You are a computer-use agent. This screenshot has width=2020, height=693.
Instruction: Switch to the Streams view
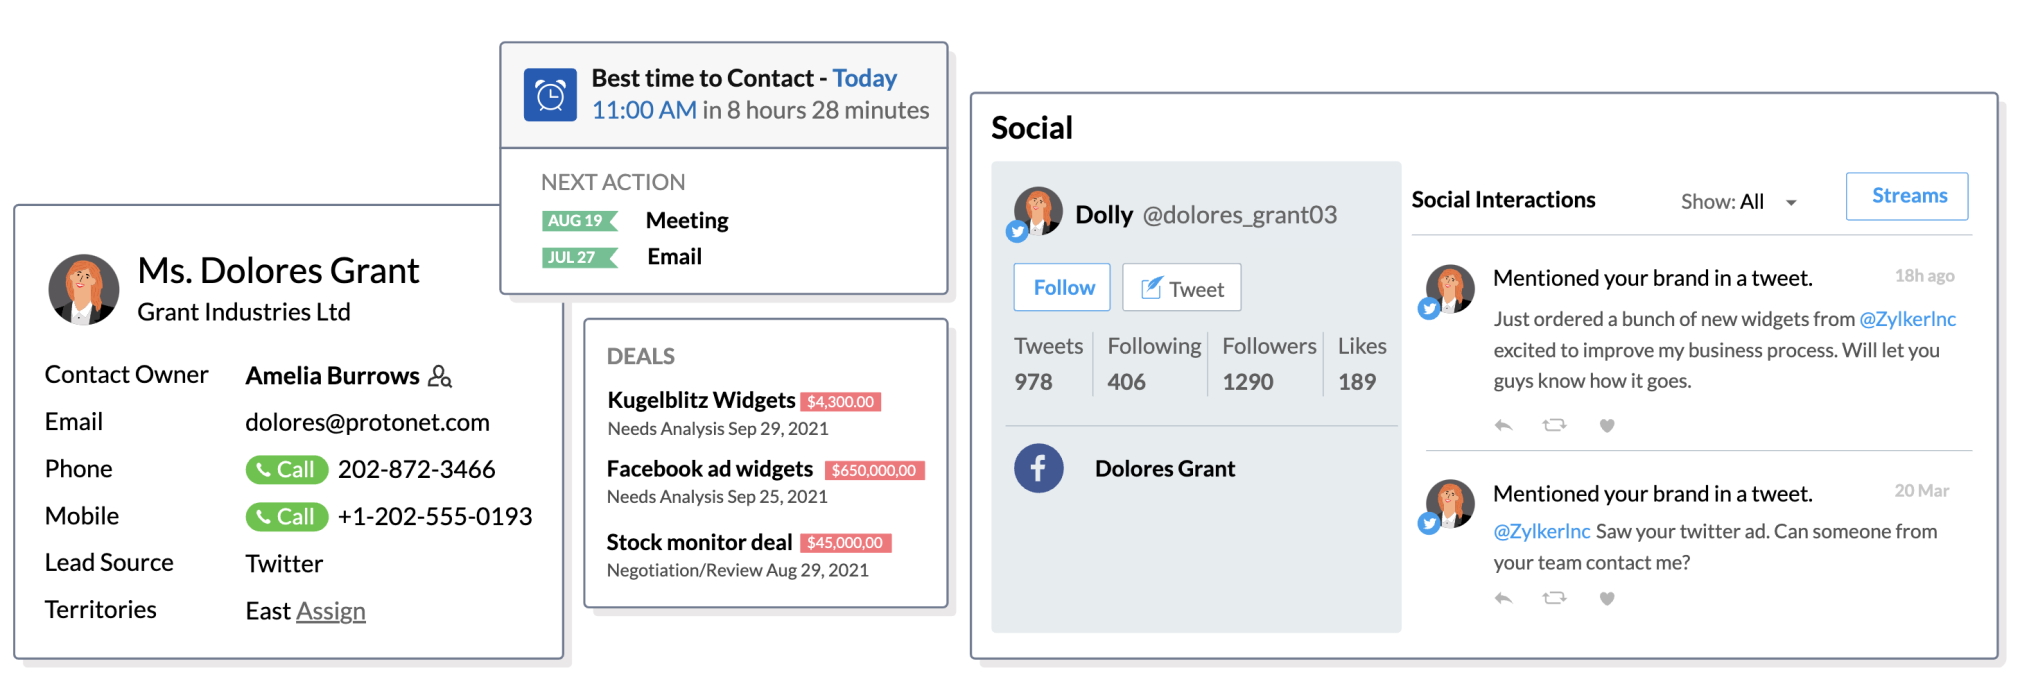[x=1906, y=196]
